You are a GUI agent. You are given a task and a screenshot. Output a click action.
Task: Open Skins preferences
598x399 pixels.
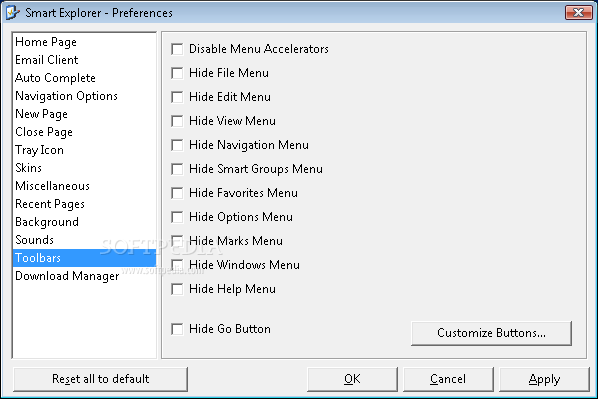pos(84,168)
